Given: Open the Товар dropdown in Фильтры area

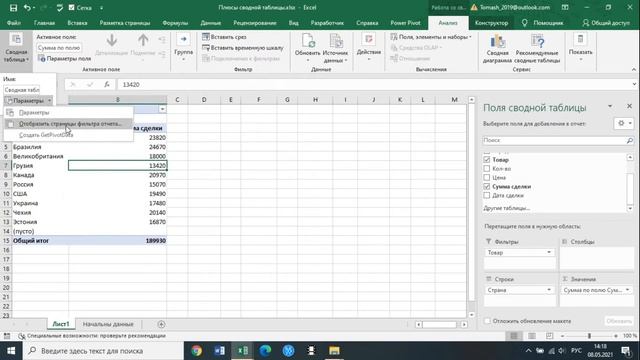Looking at the screenshot, I should click(549, 253).
